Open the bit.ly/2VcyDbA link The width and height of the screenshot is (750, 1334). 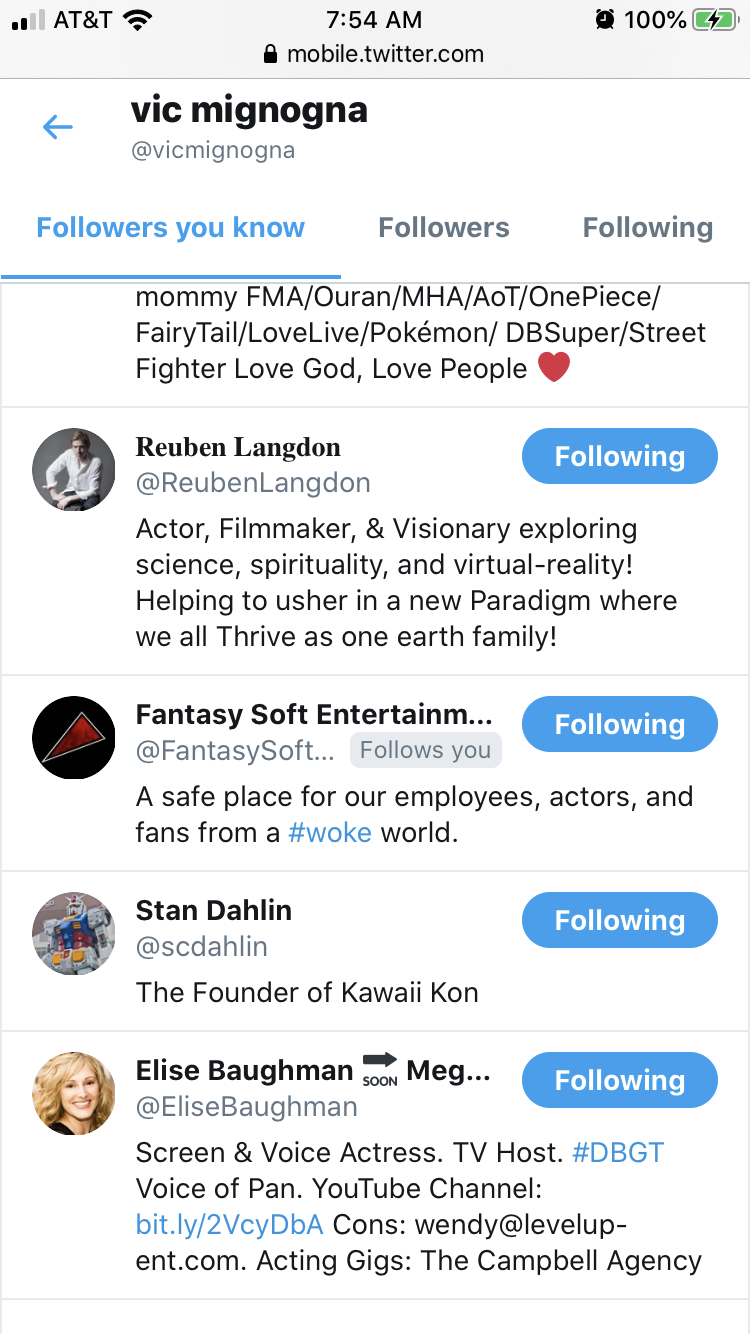coord(230,1225)
